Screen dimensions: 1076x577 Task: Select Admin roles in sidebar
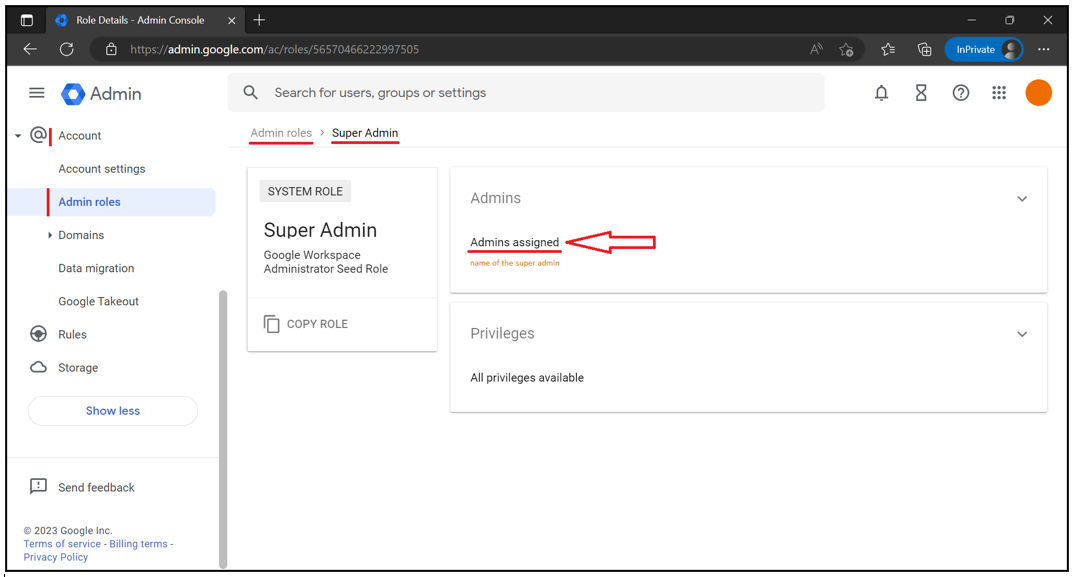(89, 202)
